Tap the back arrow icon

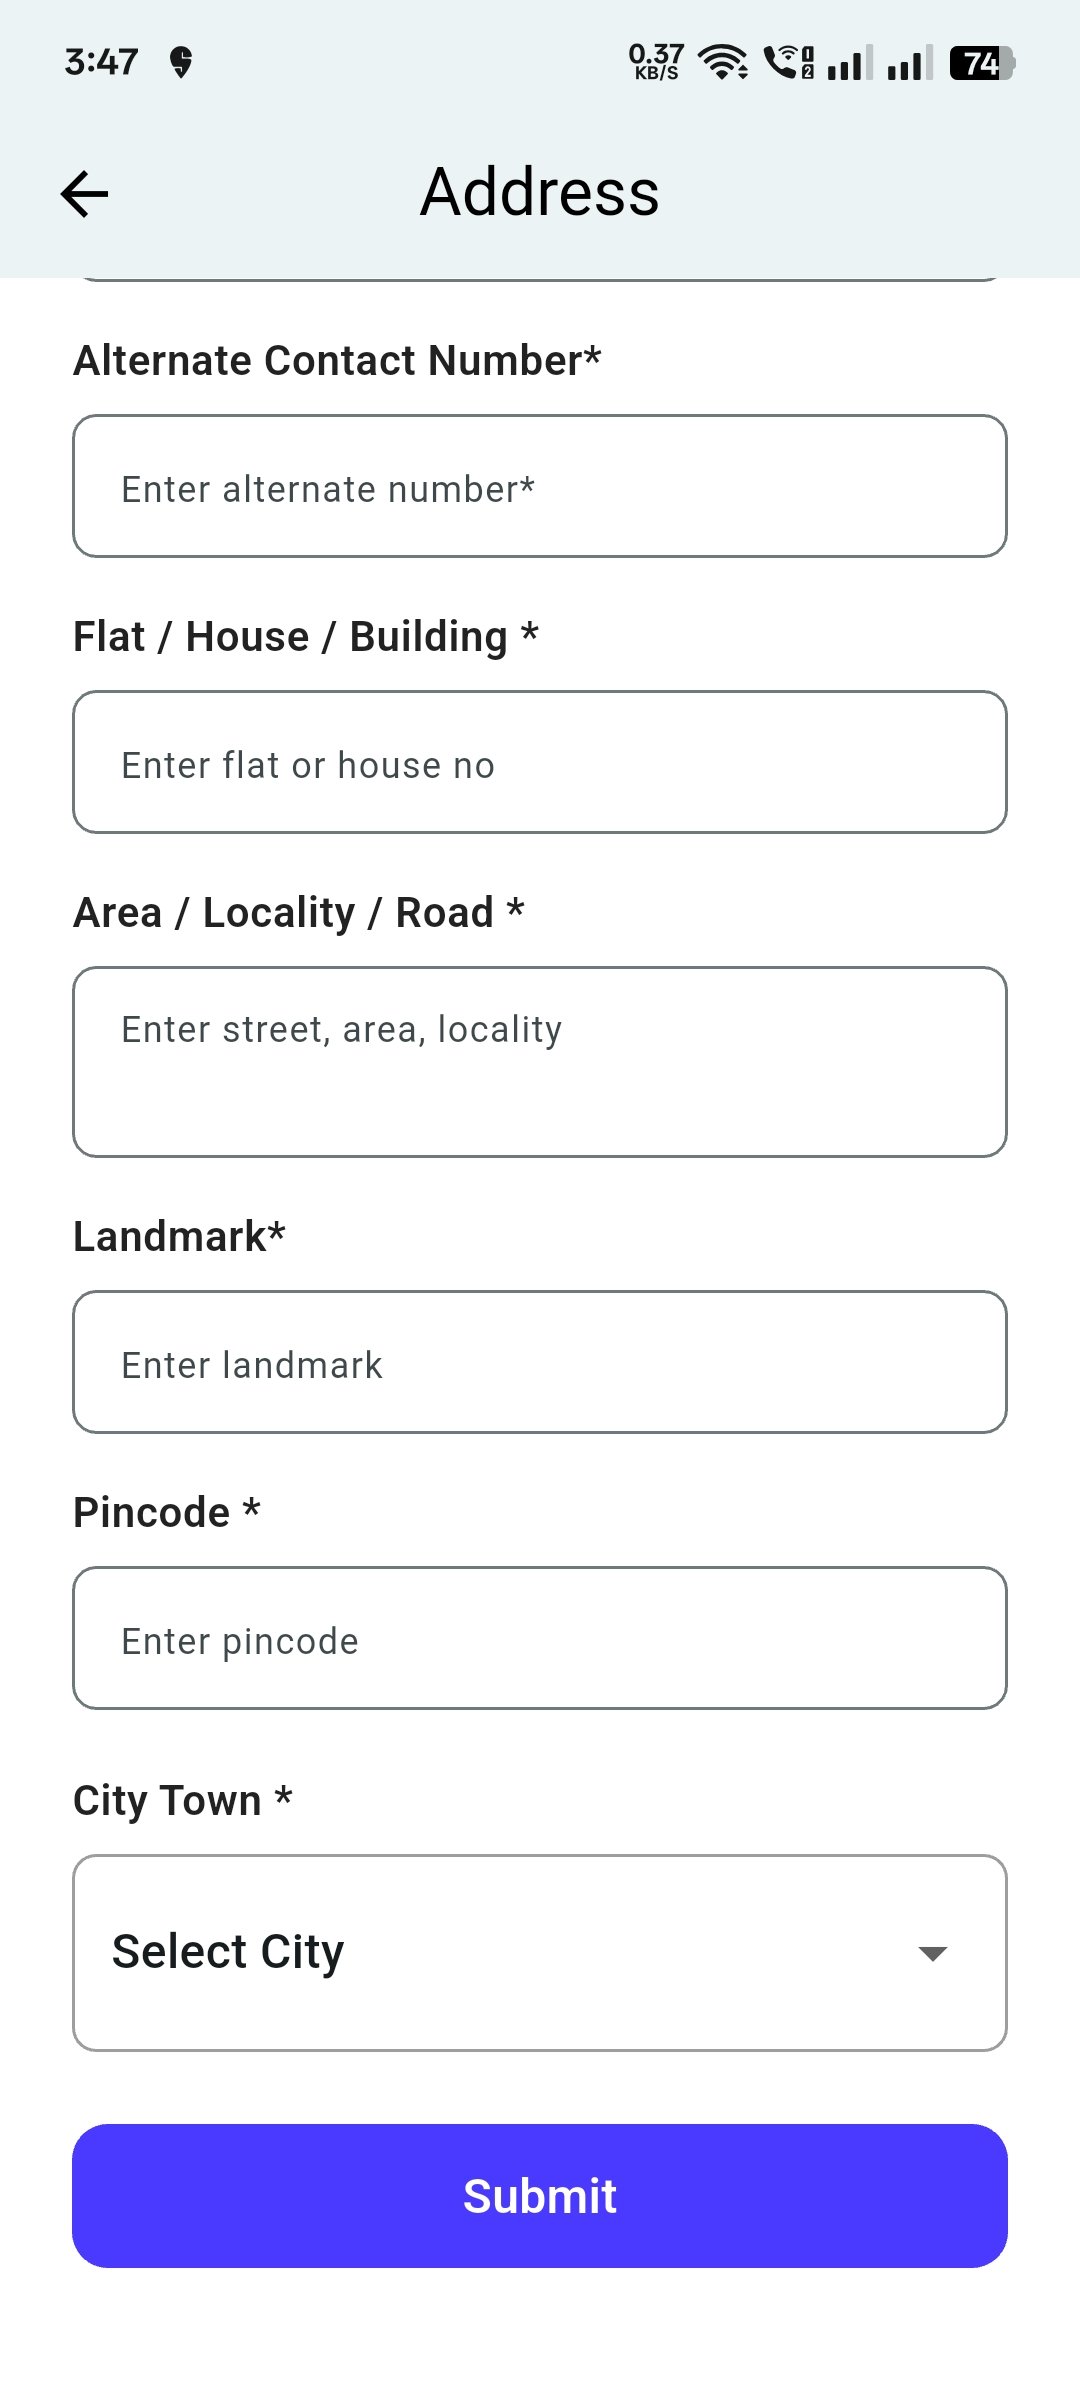(85, 193)
